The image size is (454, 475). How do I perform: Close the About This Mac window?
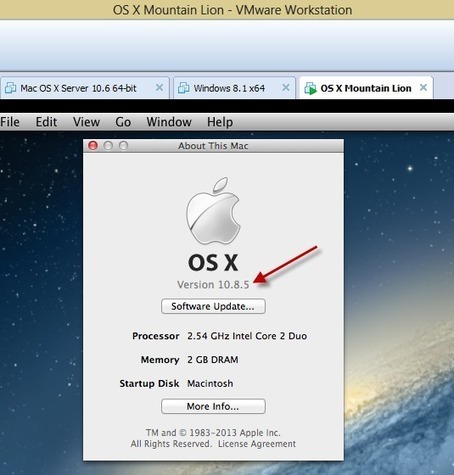tap(93, 146)
